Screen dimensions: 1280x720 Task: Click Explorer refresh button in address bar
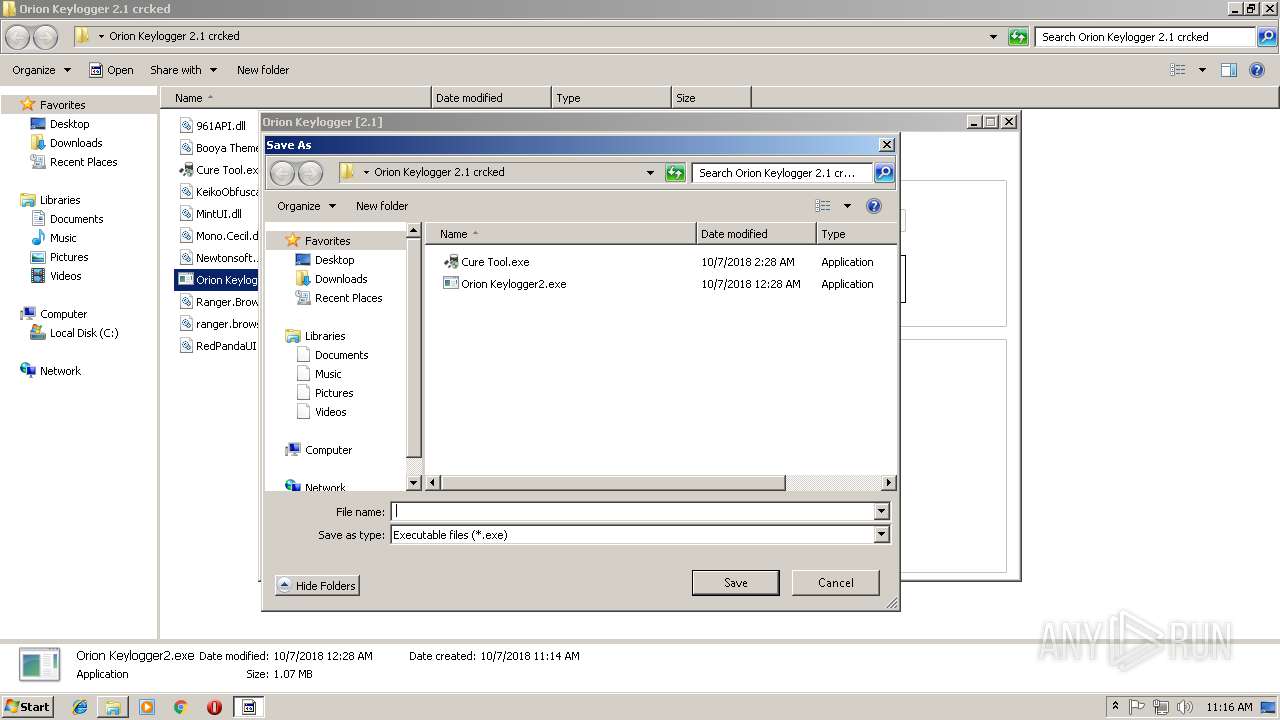(x=1018, y=37)
